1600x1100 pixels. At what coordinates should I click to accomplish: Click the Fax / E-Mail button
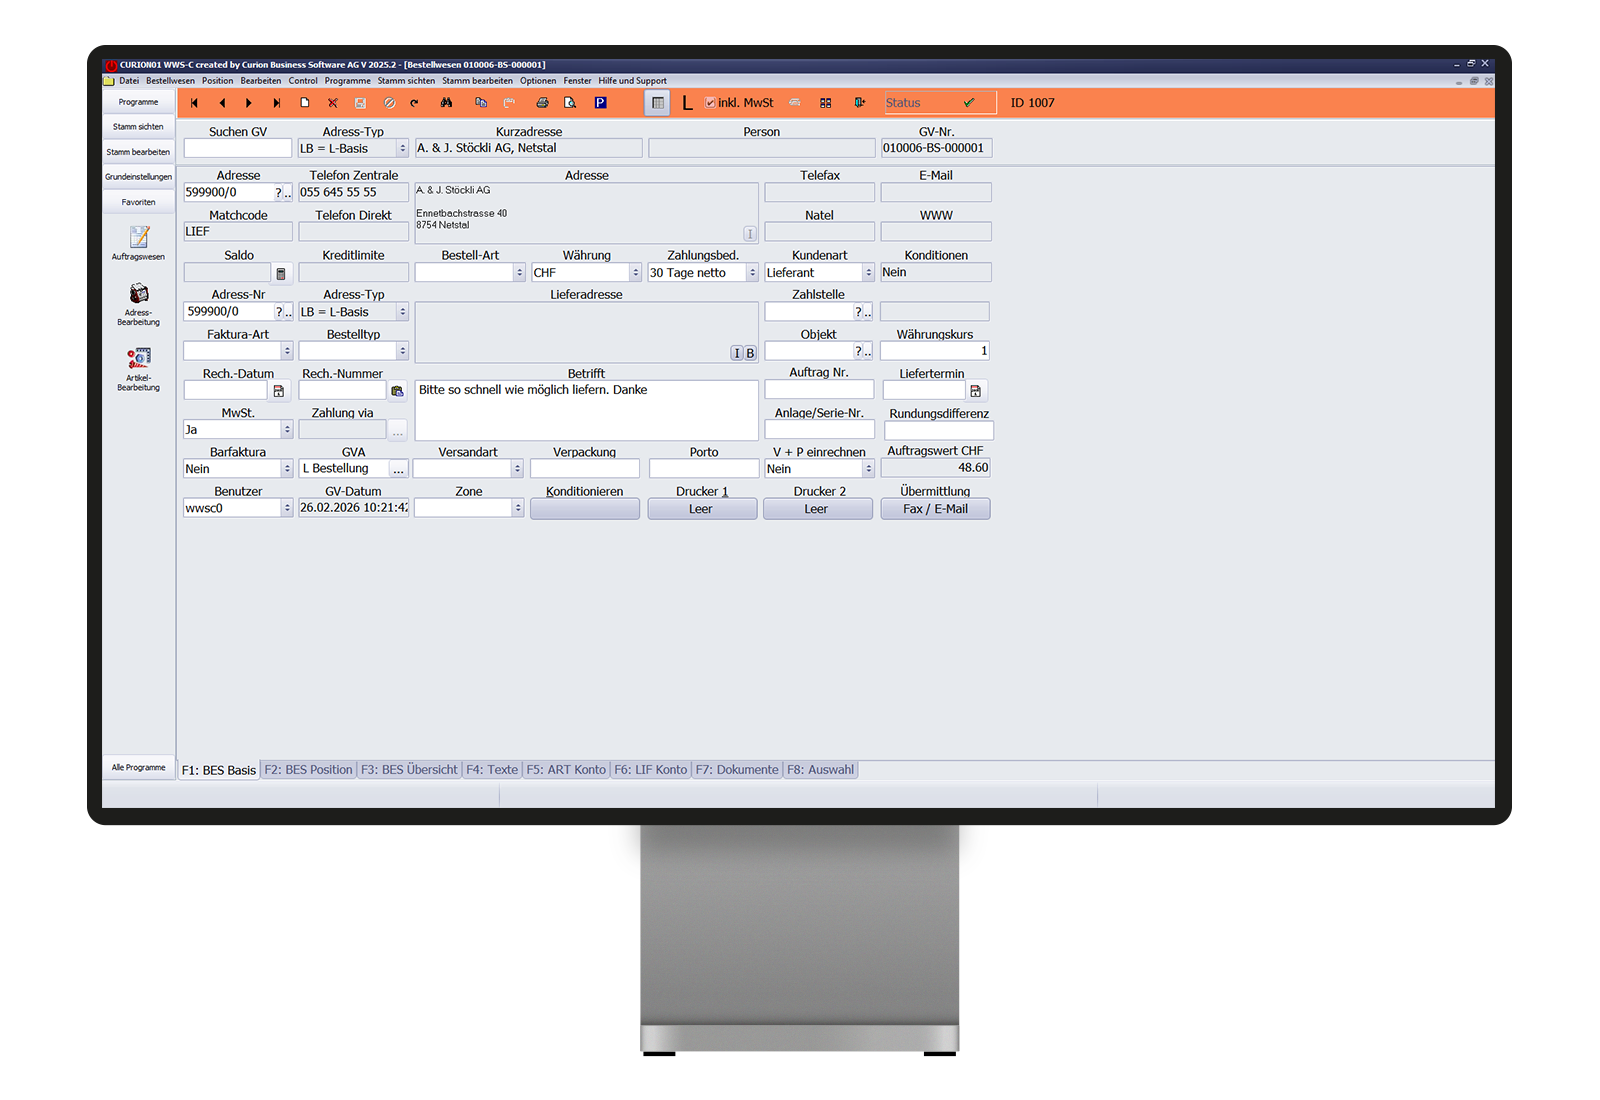[935, 509]
